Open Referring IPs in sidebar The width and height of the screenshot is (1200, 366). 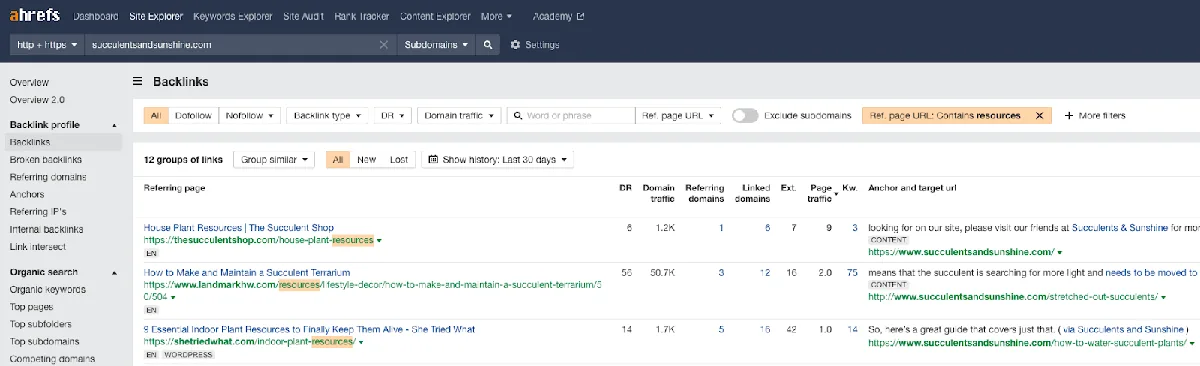coord(38,212)
